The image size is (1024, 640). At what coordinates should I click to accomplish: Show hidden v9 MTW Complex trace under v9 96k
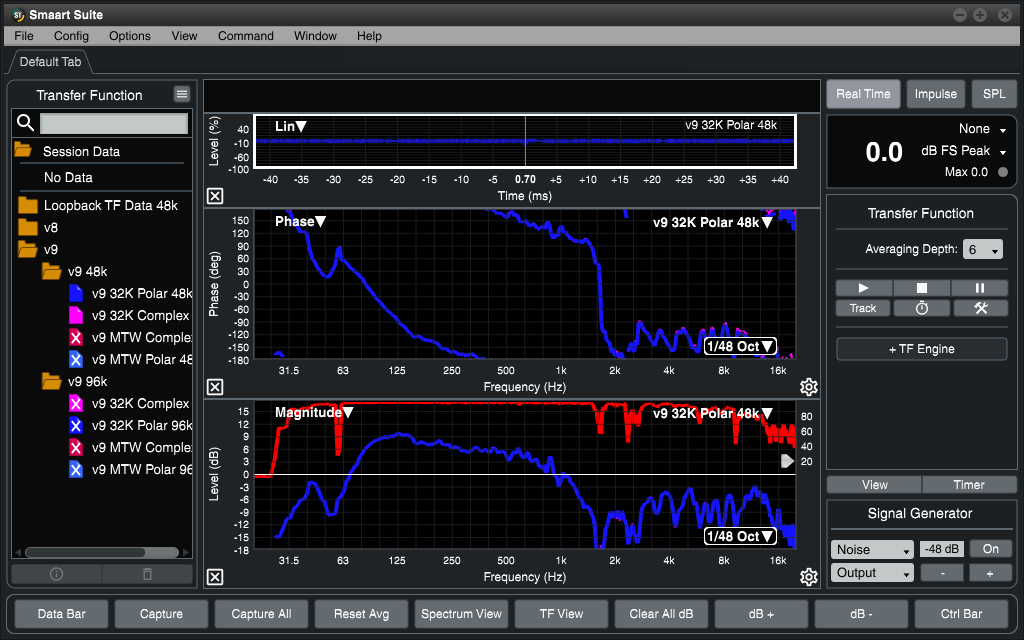(76, 447)
